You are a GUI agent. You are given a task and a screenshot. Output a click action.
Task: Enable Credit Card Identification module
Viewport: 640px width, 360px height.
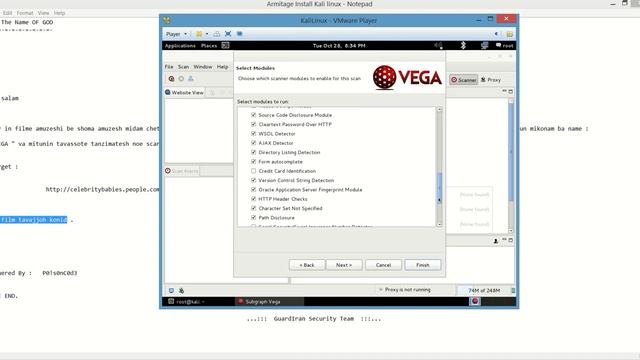[253, 171]
